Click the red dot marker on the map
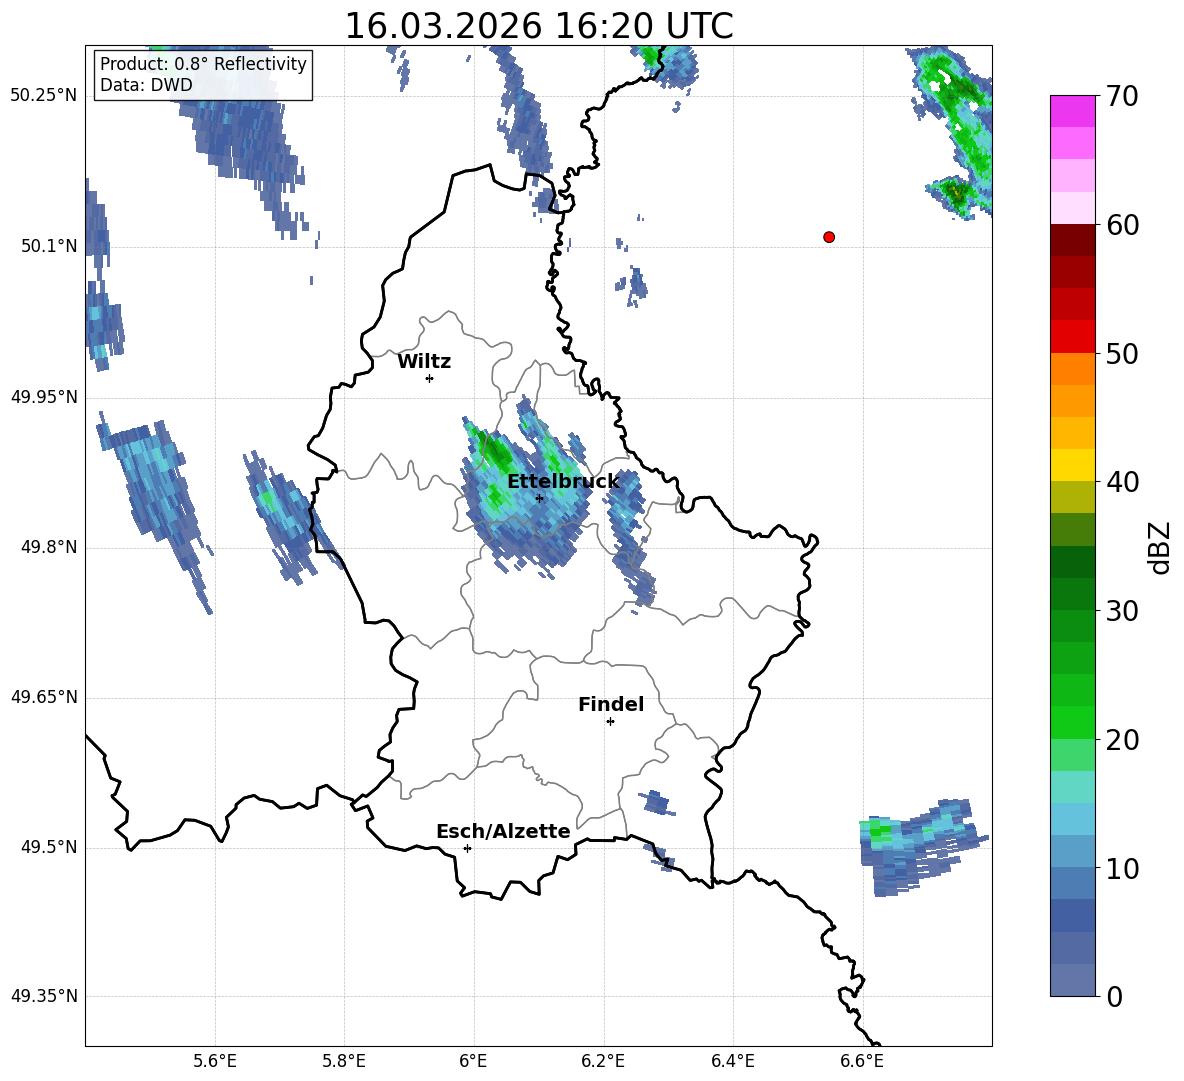Viewport: 1184px width, 1081px height. tap(829, 237)
